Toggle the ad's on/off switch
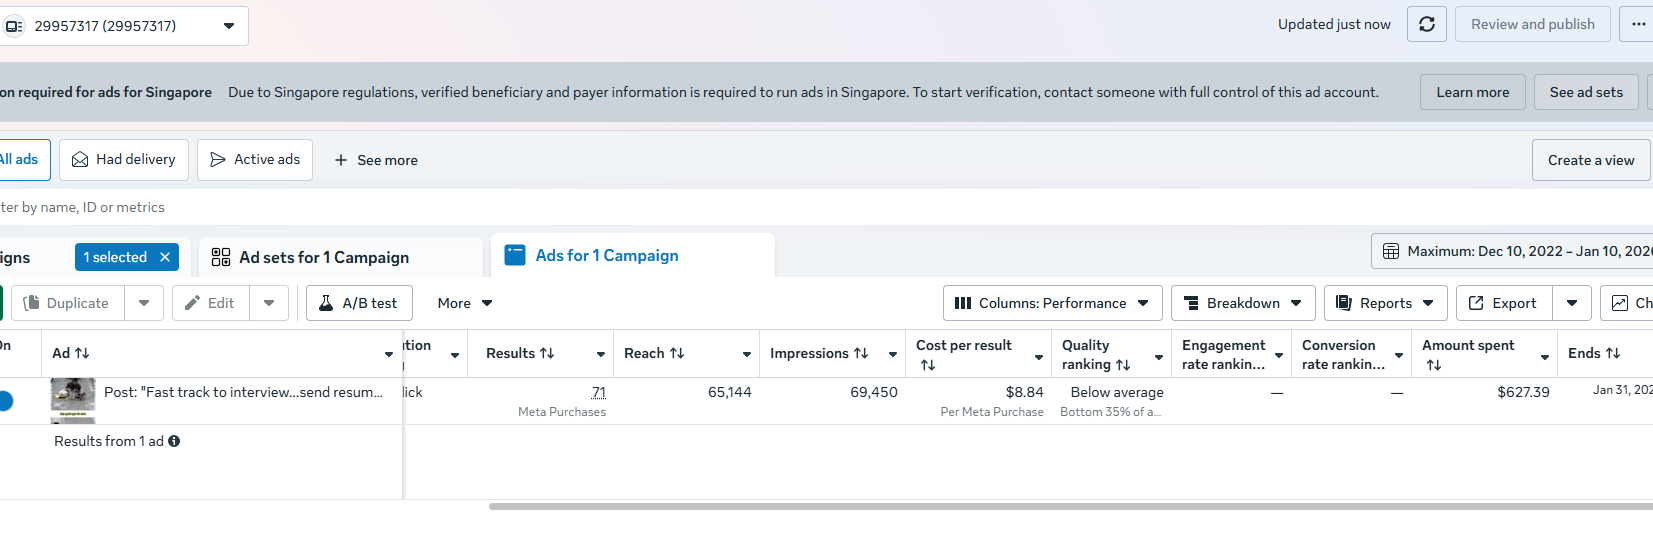 (5, 401)
